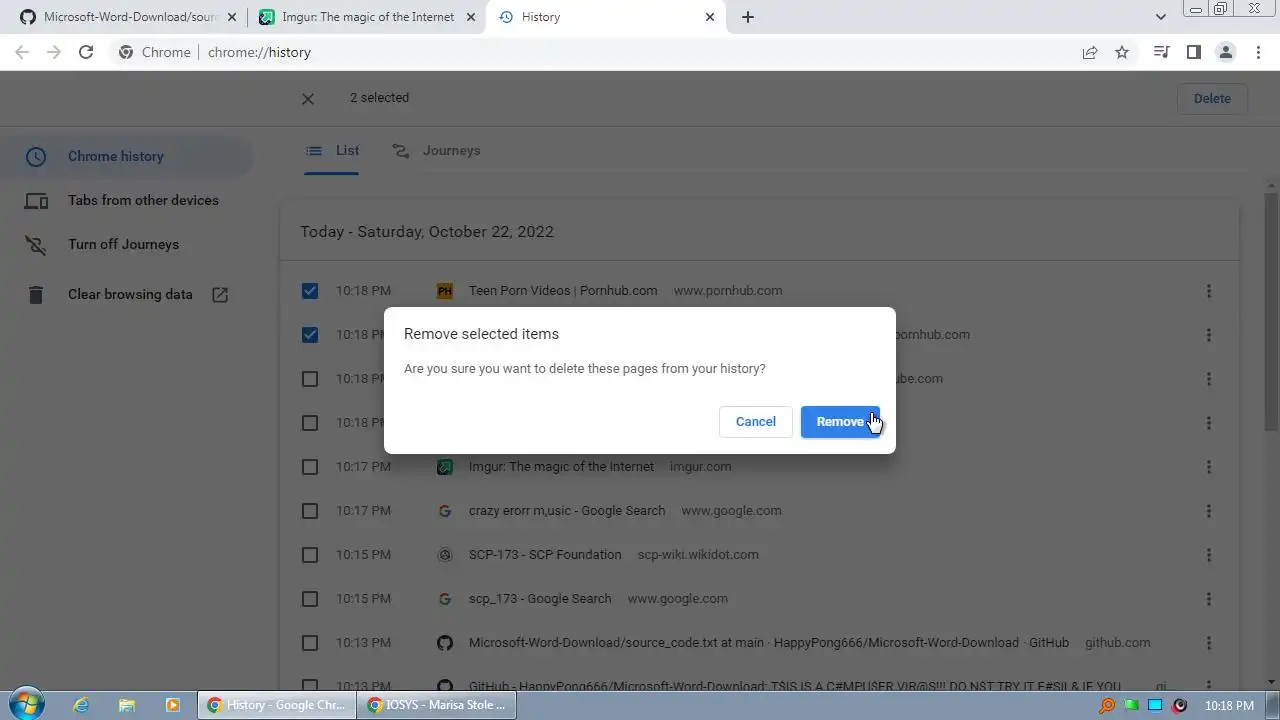This screenshot has height=720, width=1280.
Task: Open media controls icon in toolbar
Action: [x=1161, y=52]
